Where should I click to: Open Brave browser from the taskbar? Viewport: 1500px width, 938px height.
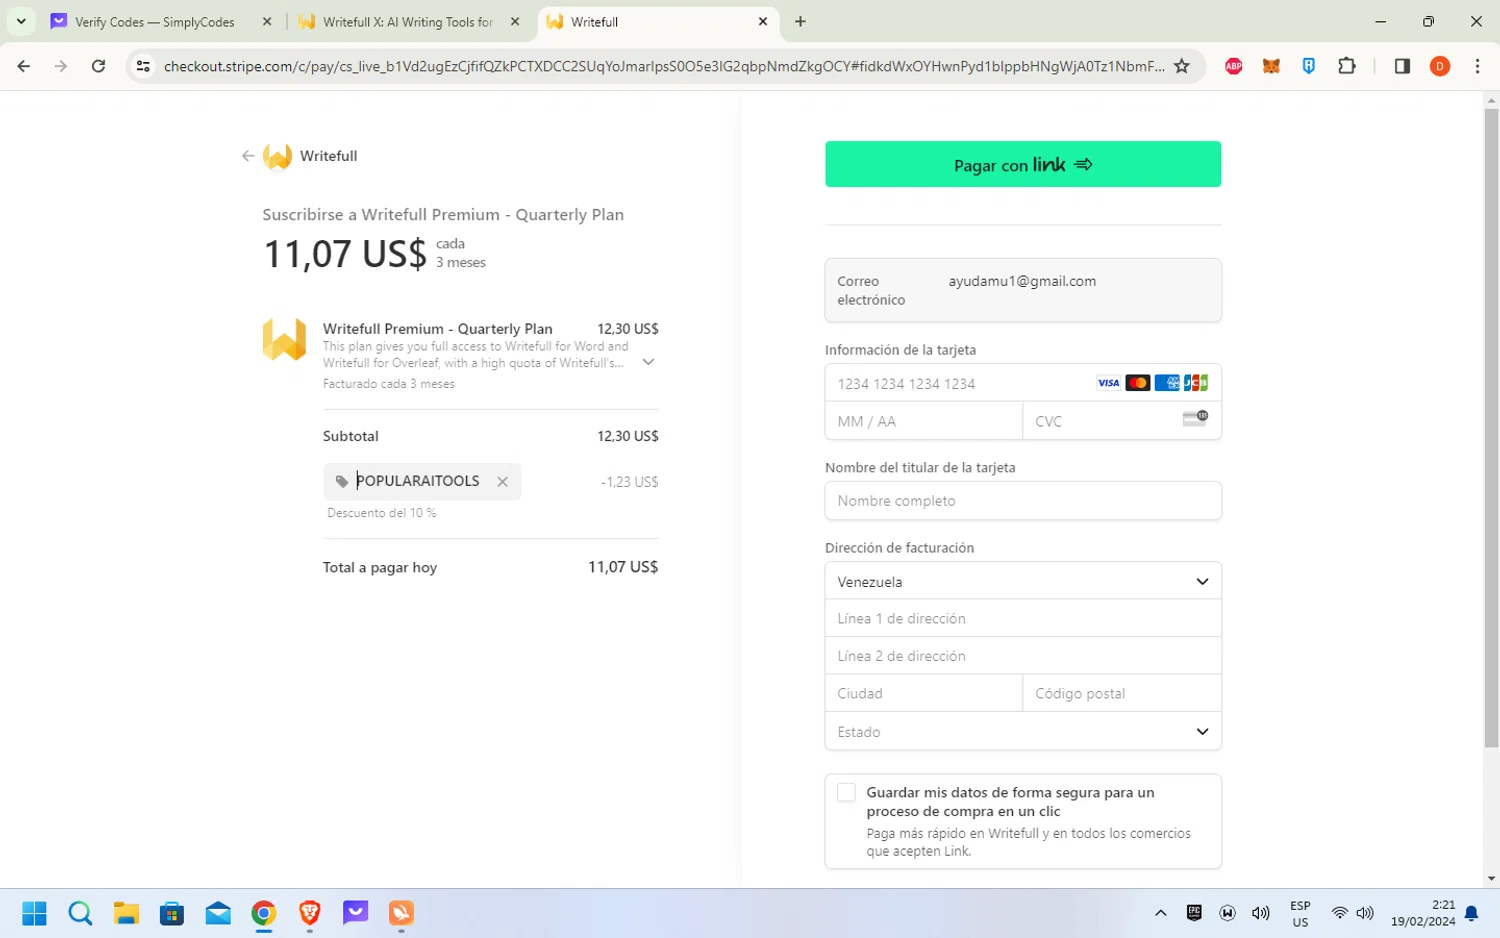tap(310, 913)
